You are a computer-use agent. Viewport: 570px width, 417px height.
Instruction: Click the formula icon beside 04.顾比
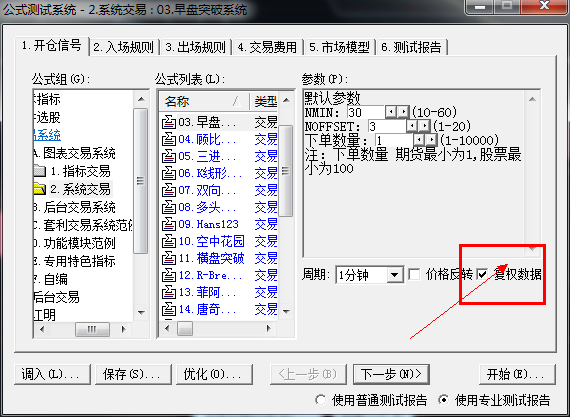point(169,139)
